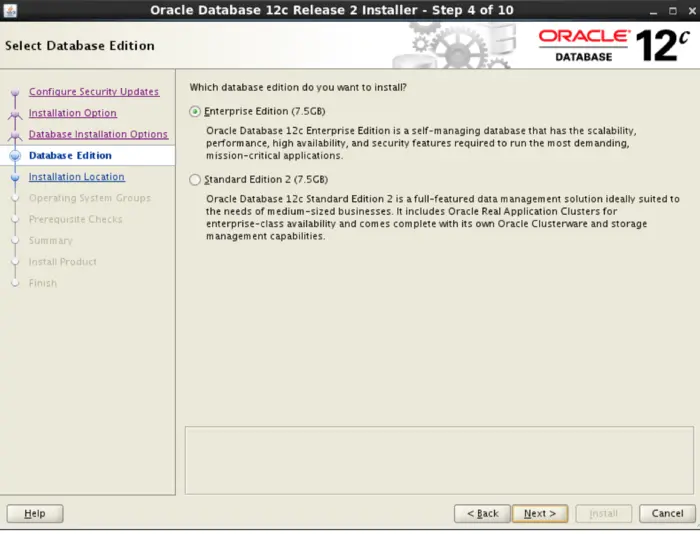Open the Installation Option step link

tap(73, 113)
